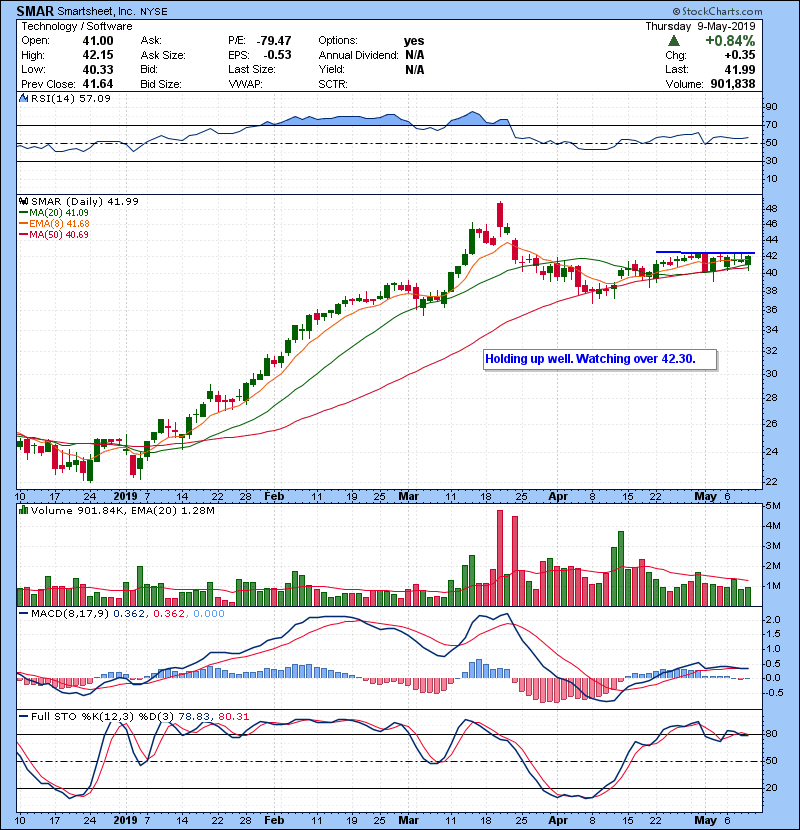The height and width of the screenshot is (830, 800).
Task: Click the Low value 40.33
Action: click(x=98, y=69)
